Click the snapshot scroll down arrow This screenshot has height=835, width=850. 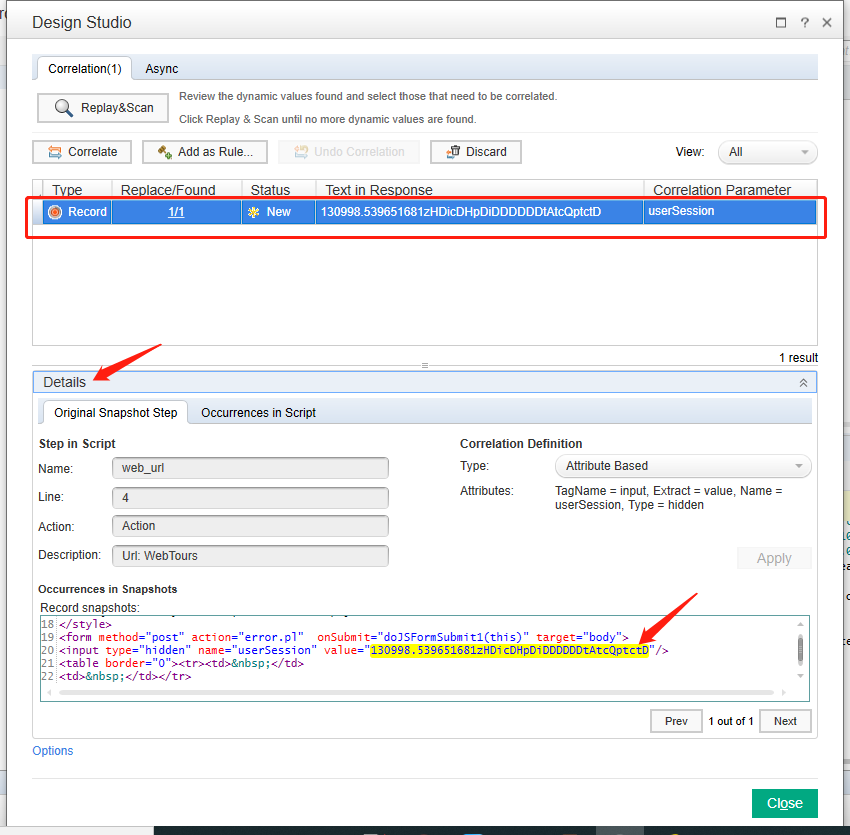point(800,676)
